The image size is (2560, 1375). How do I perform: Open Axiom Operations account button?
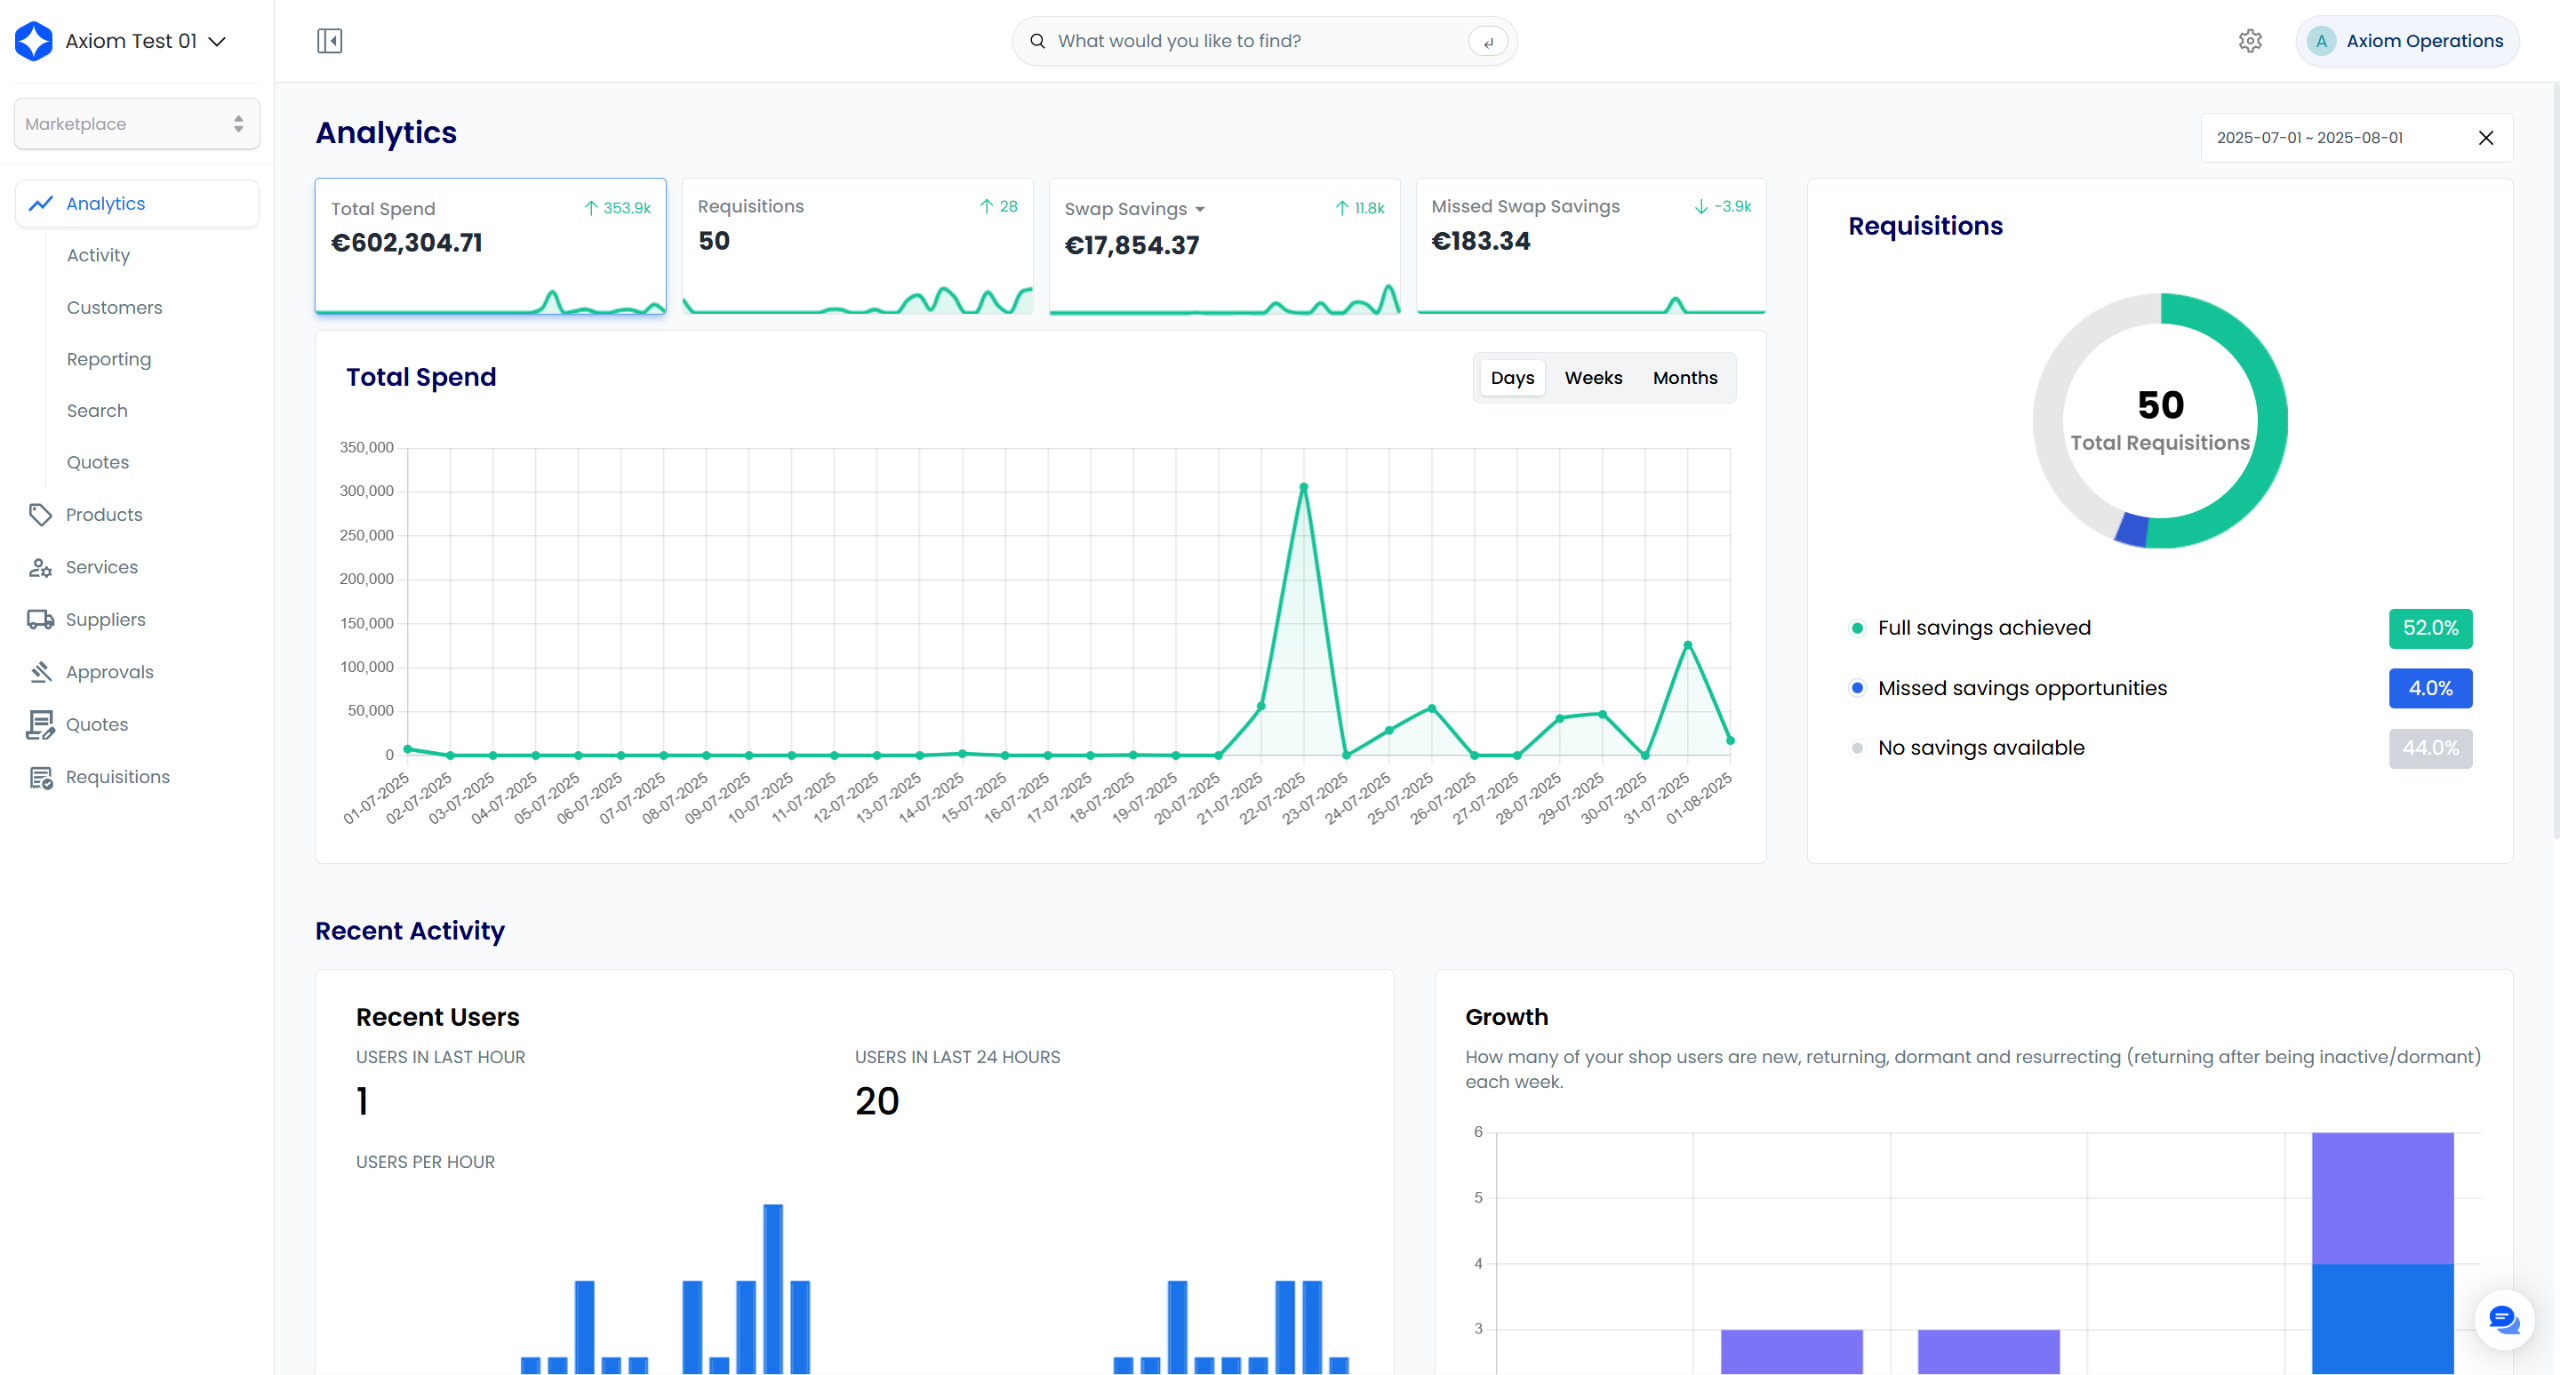2406,41
